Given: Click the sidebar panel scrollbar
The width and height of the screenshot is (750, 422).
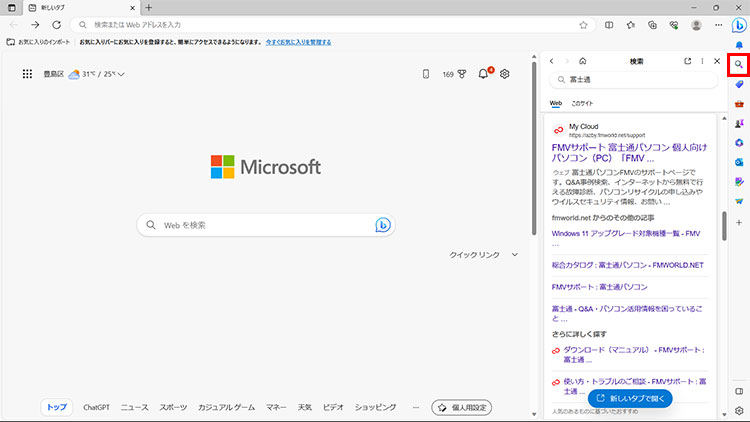Looking at the screenshot, I should click(x=725, y=222).
